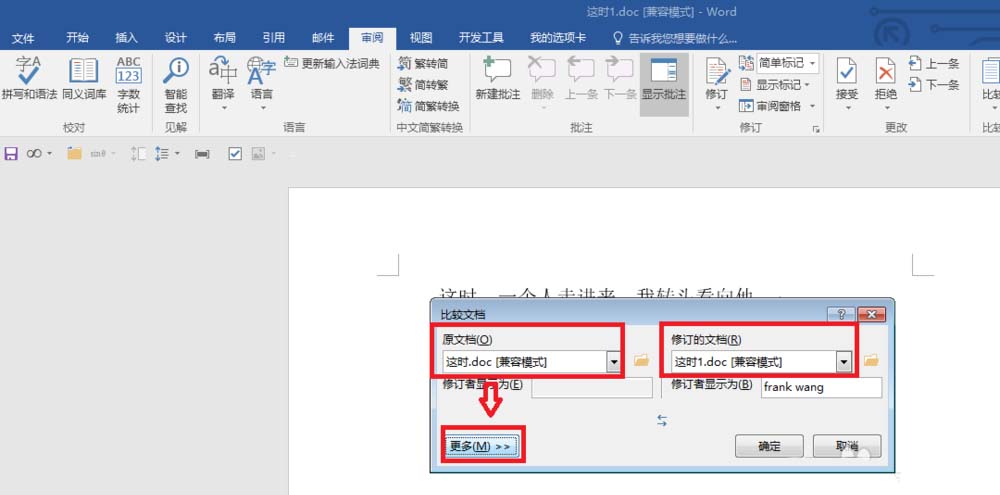Open the View tab
The width and height of the screenshot is (1000, 495).
pyautogui.click(x=421, y=38)
